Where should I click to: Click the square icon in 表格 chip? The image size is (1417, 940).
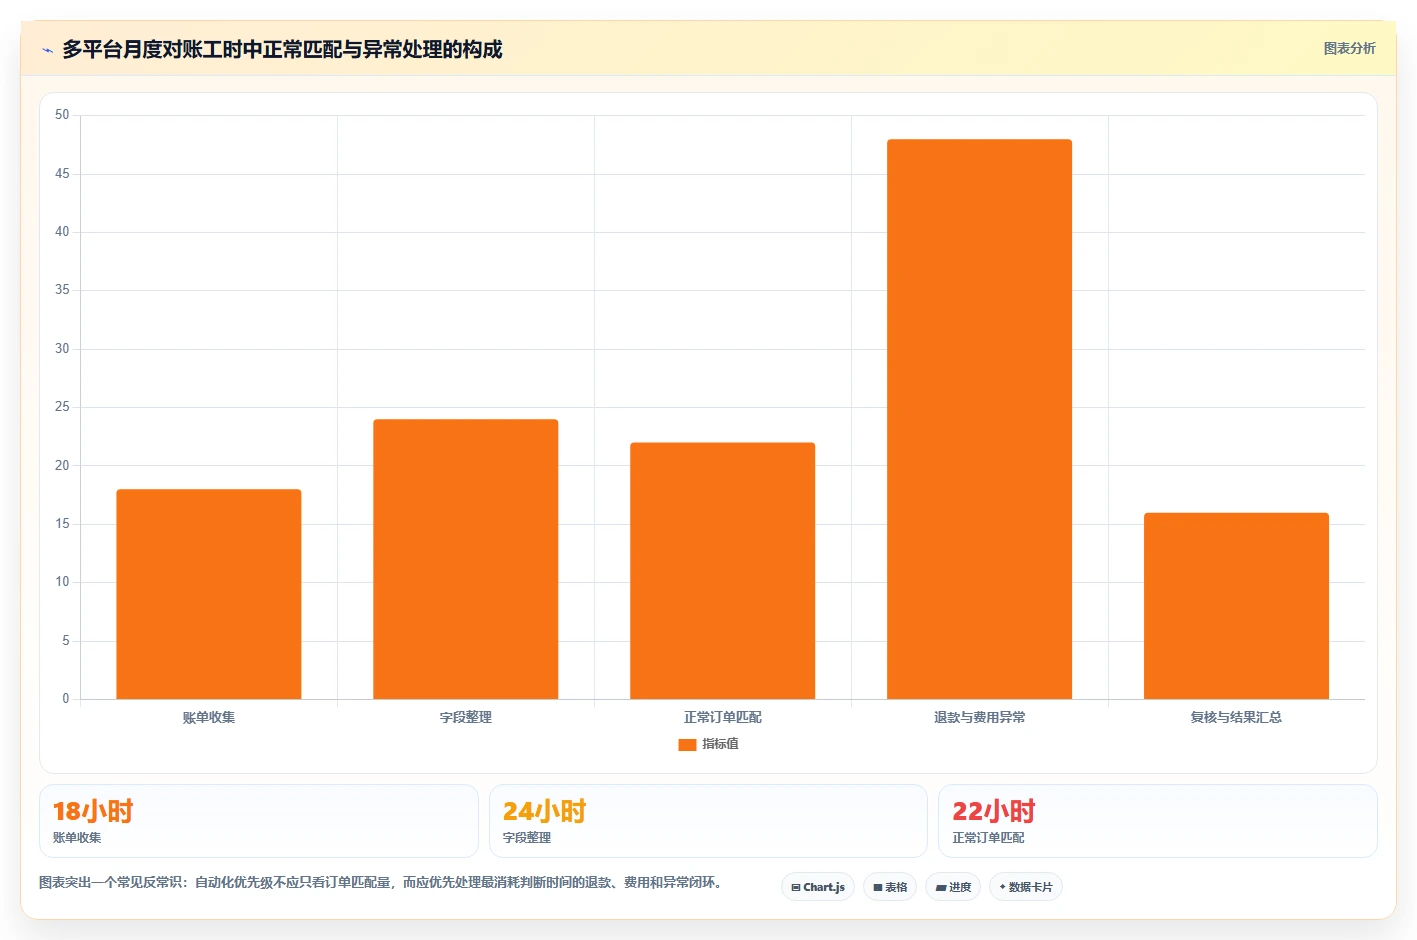(878, 888)
